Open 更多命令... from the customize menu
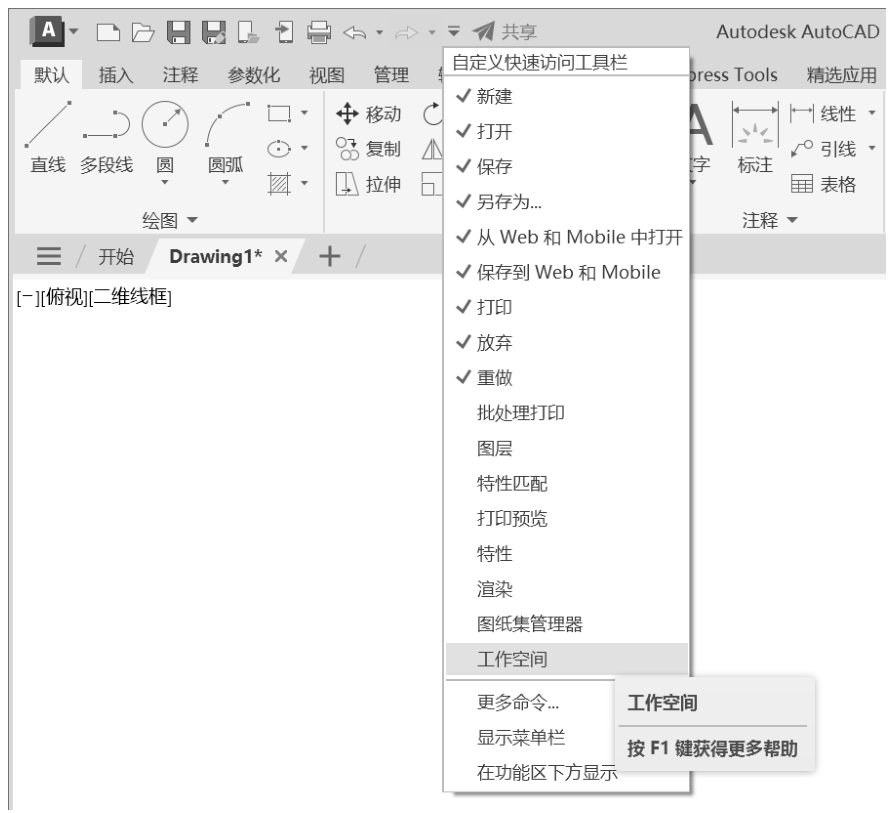The width and height of the screenshot is (890, 813). pos(518,702)
